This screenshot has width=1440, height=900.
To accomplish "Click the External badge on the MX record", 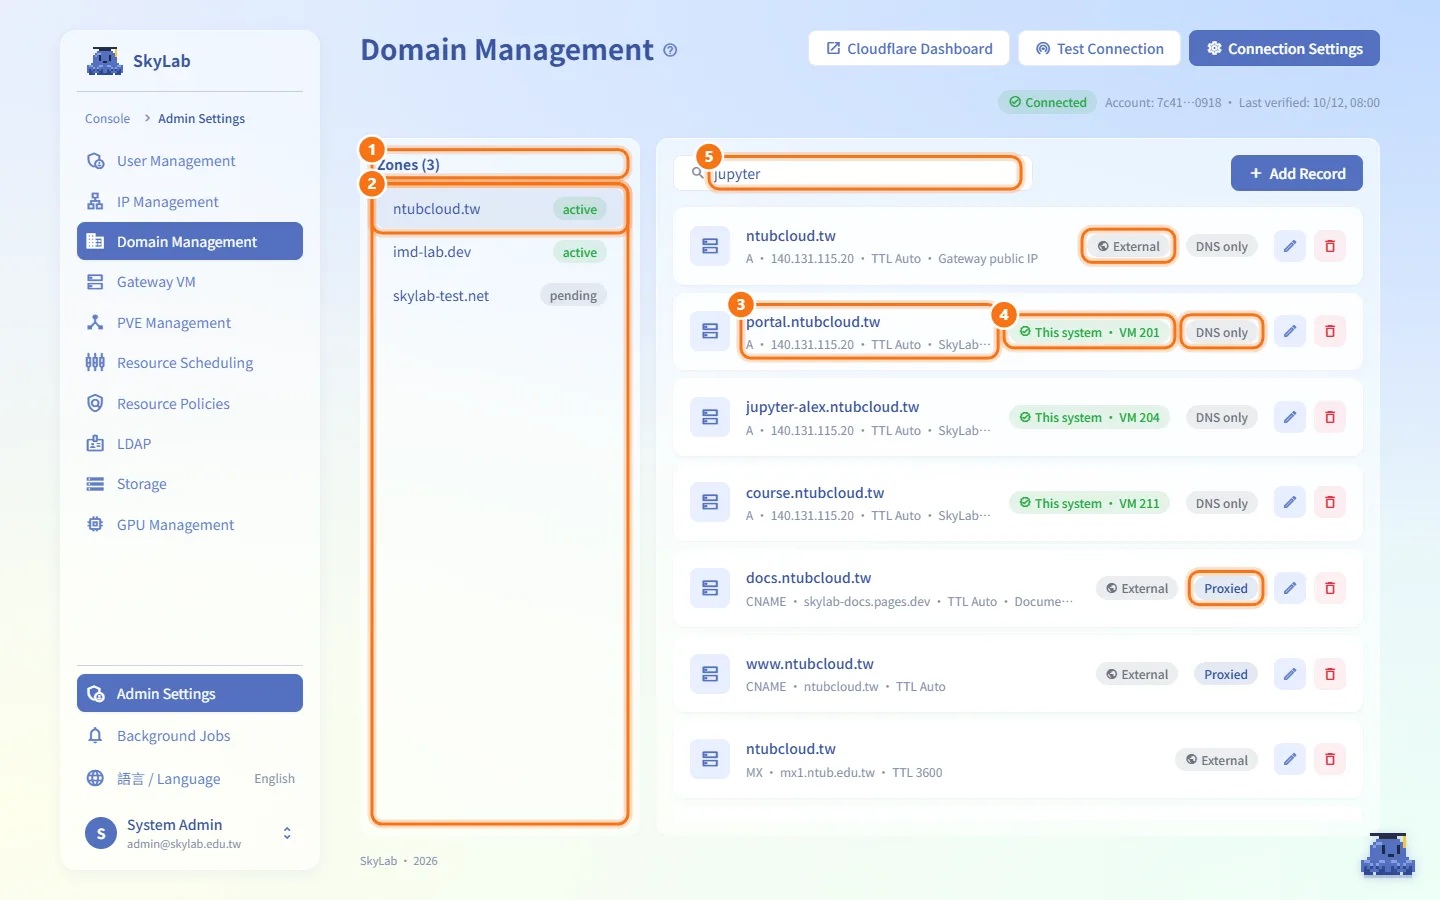I will tap(1217, 760).
